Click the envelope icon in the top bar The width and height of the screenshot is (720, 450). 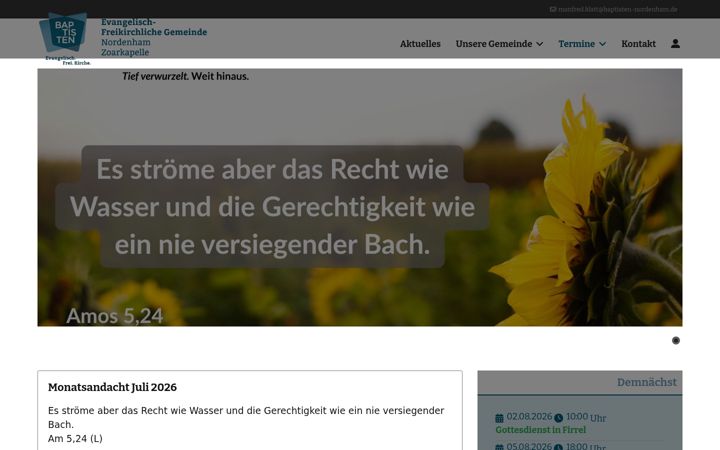tap(553, 9)
